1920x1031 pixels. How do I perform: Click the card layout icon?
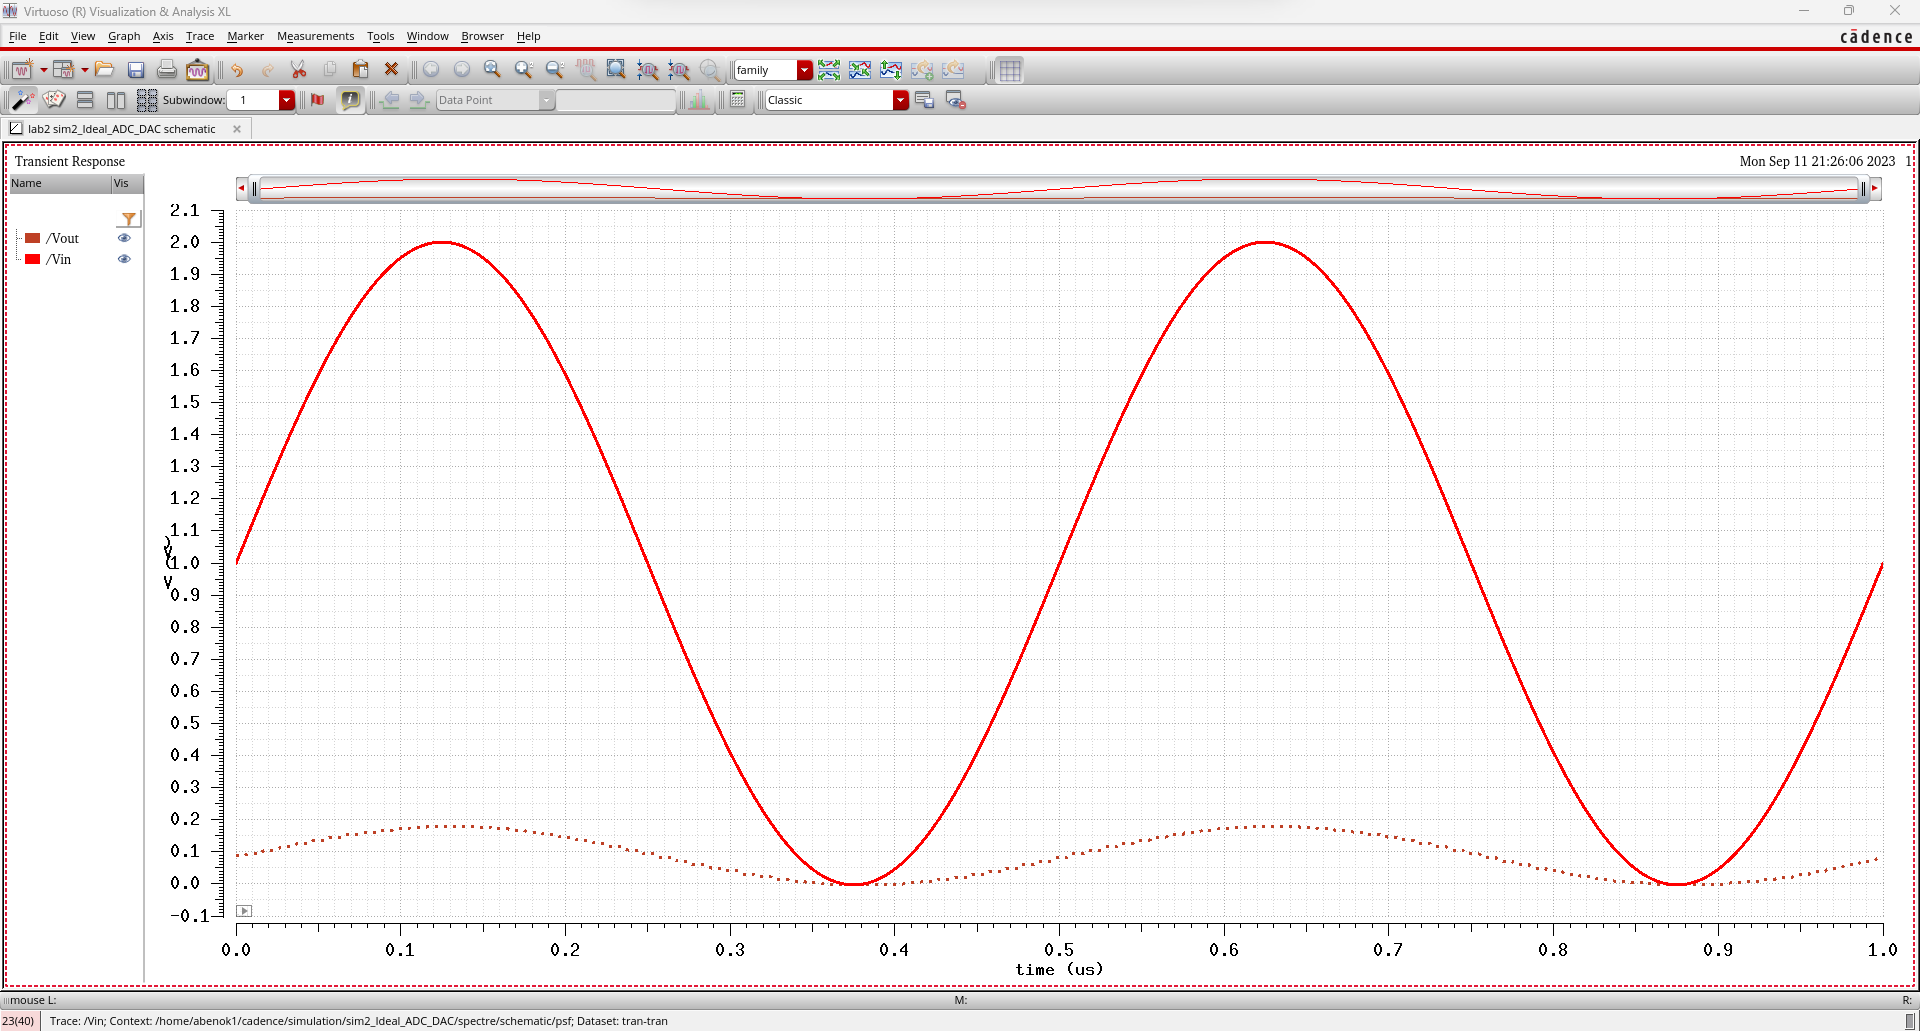tap(54, 100)
